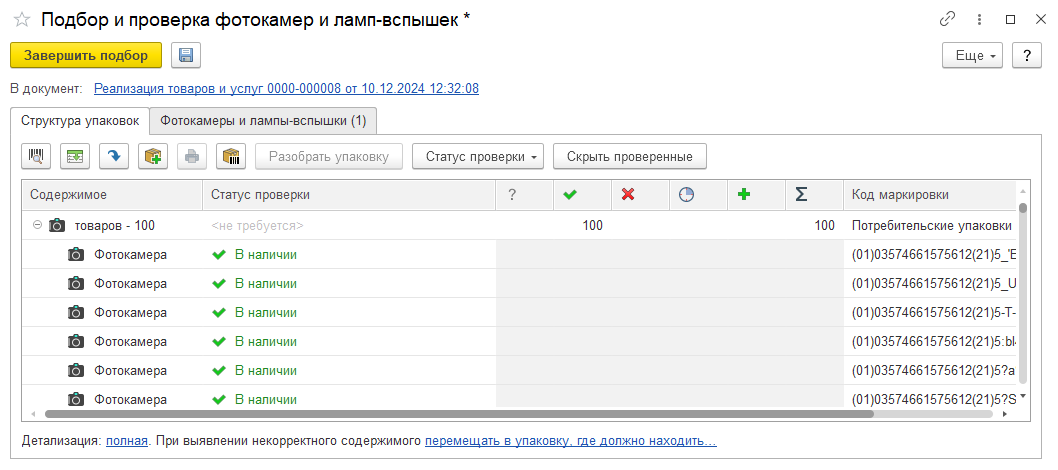Open the 'Реализация товаров и услуг' document link
The image size is (1058, 470).
[286, 88]
